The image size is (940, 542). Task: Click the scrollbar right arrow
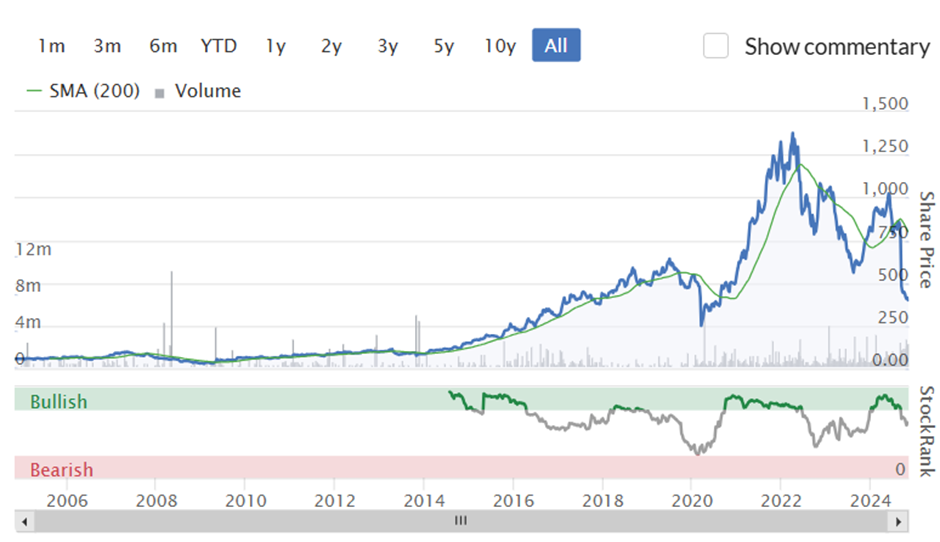click(x=899, y=522)
